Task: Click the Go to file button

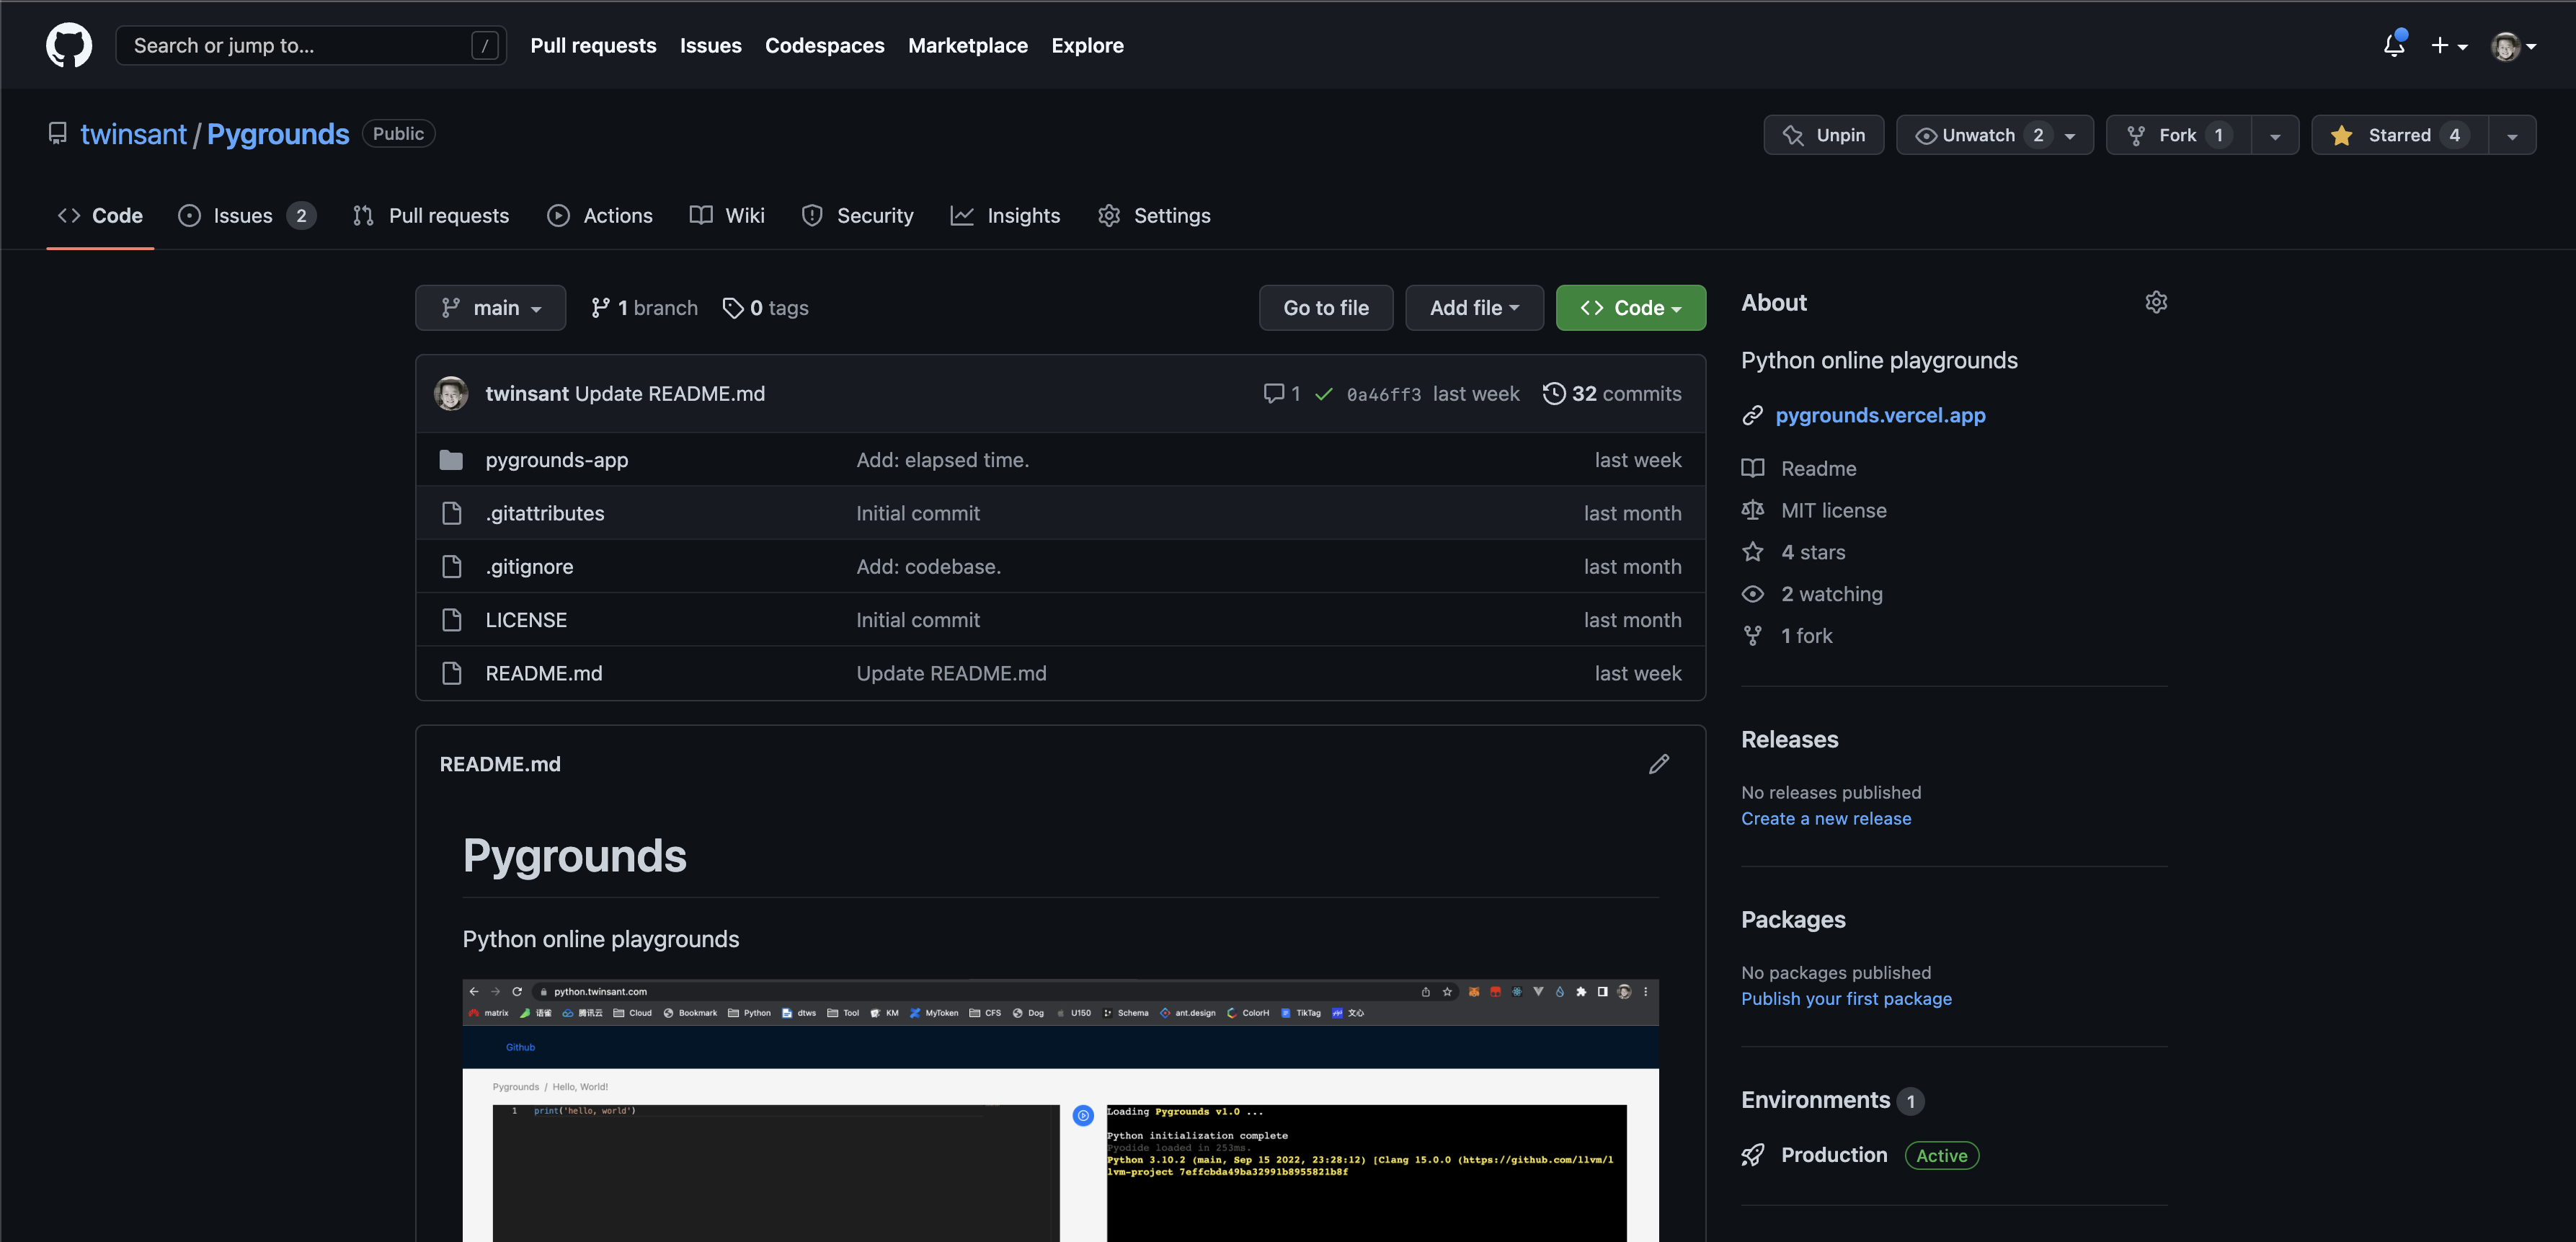Action: [1326, 308]
